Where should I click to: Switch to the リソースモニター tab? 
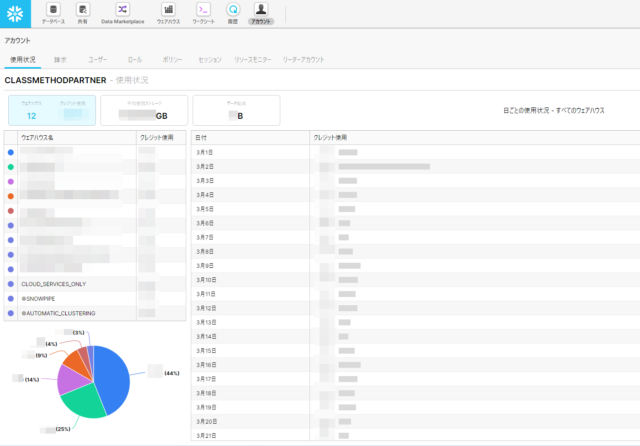tap(253, 60)
